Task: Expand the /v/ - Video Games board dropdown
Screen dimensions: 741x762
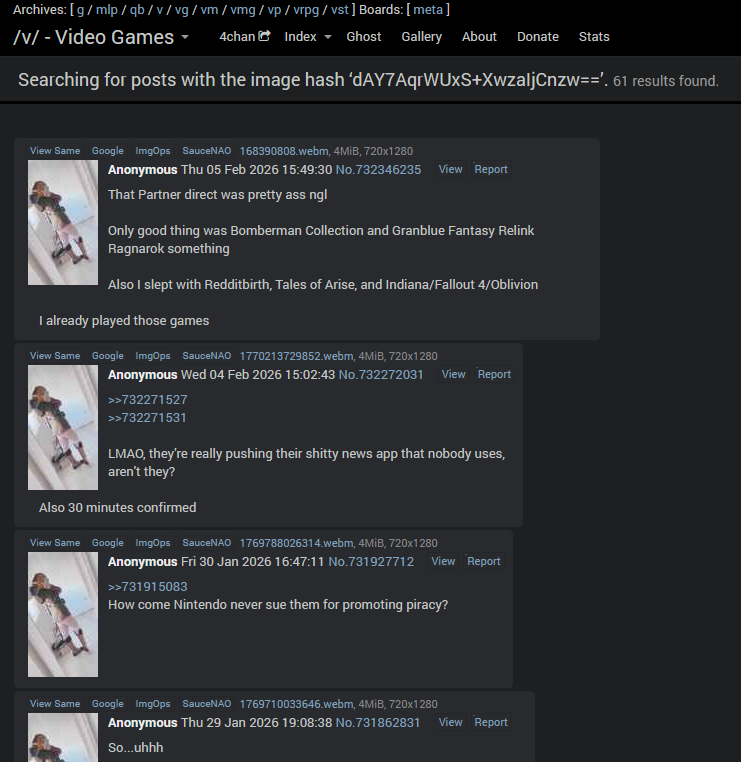Action: (x=101, y=37)
